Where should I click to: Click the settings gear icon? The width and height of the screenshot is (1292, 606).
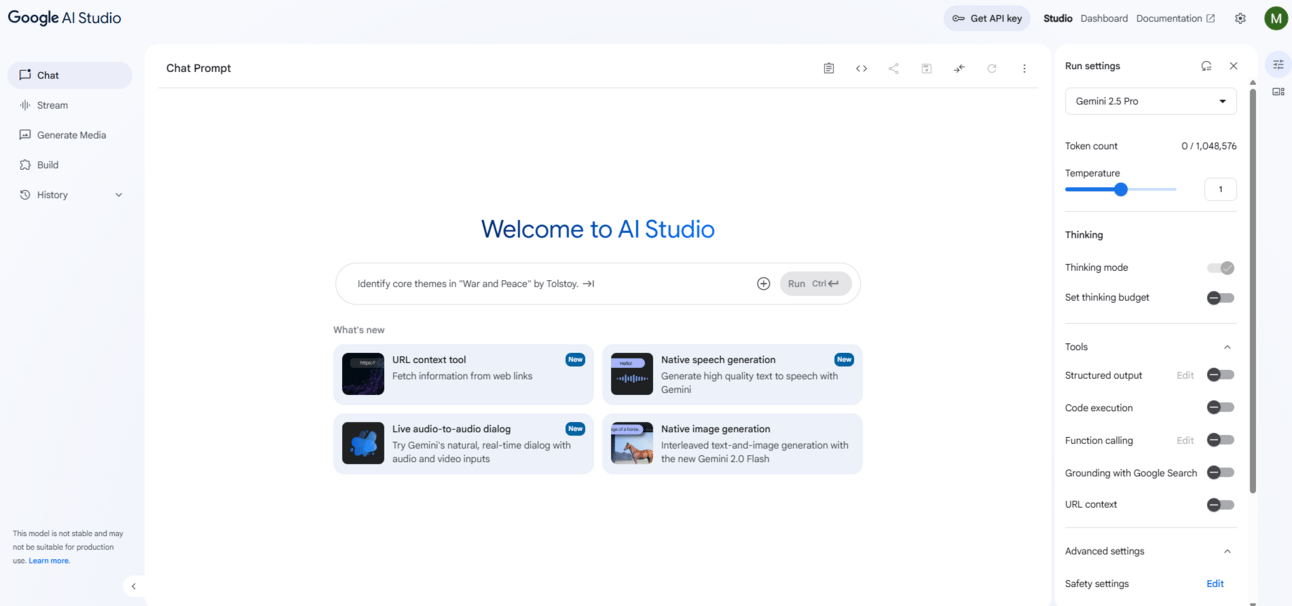point(1240,18)
